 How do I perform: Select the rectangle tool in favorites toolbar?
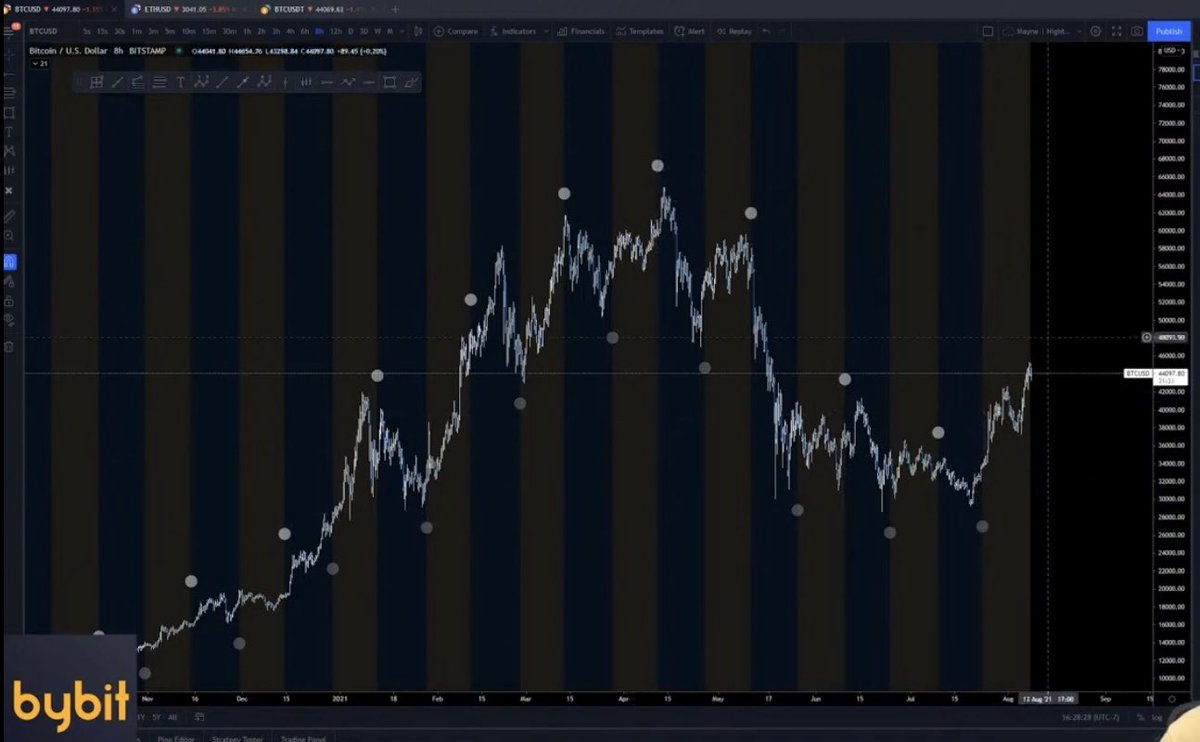point(389,82)
